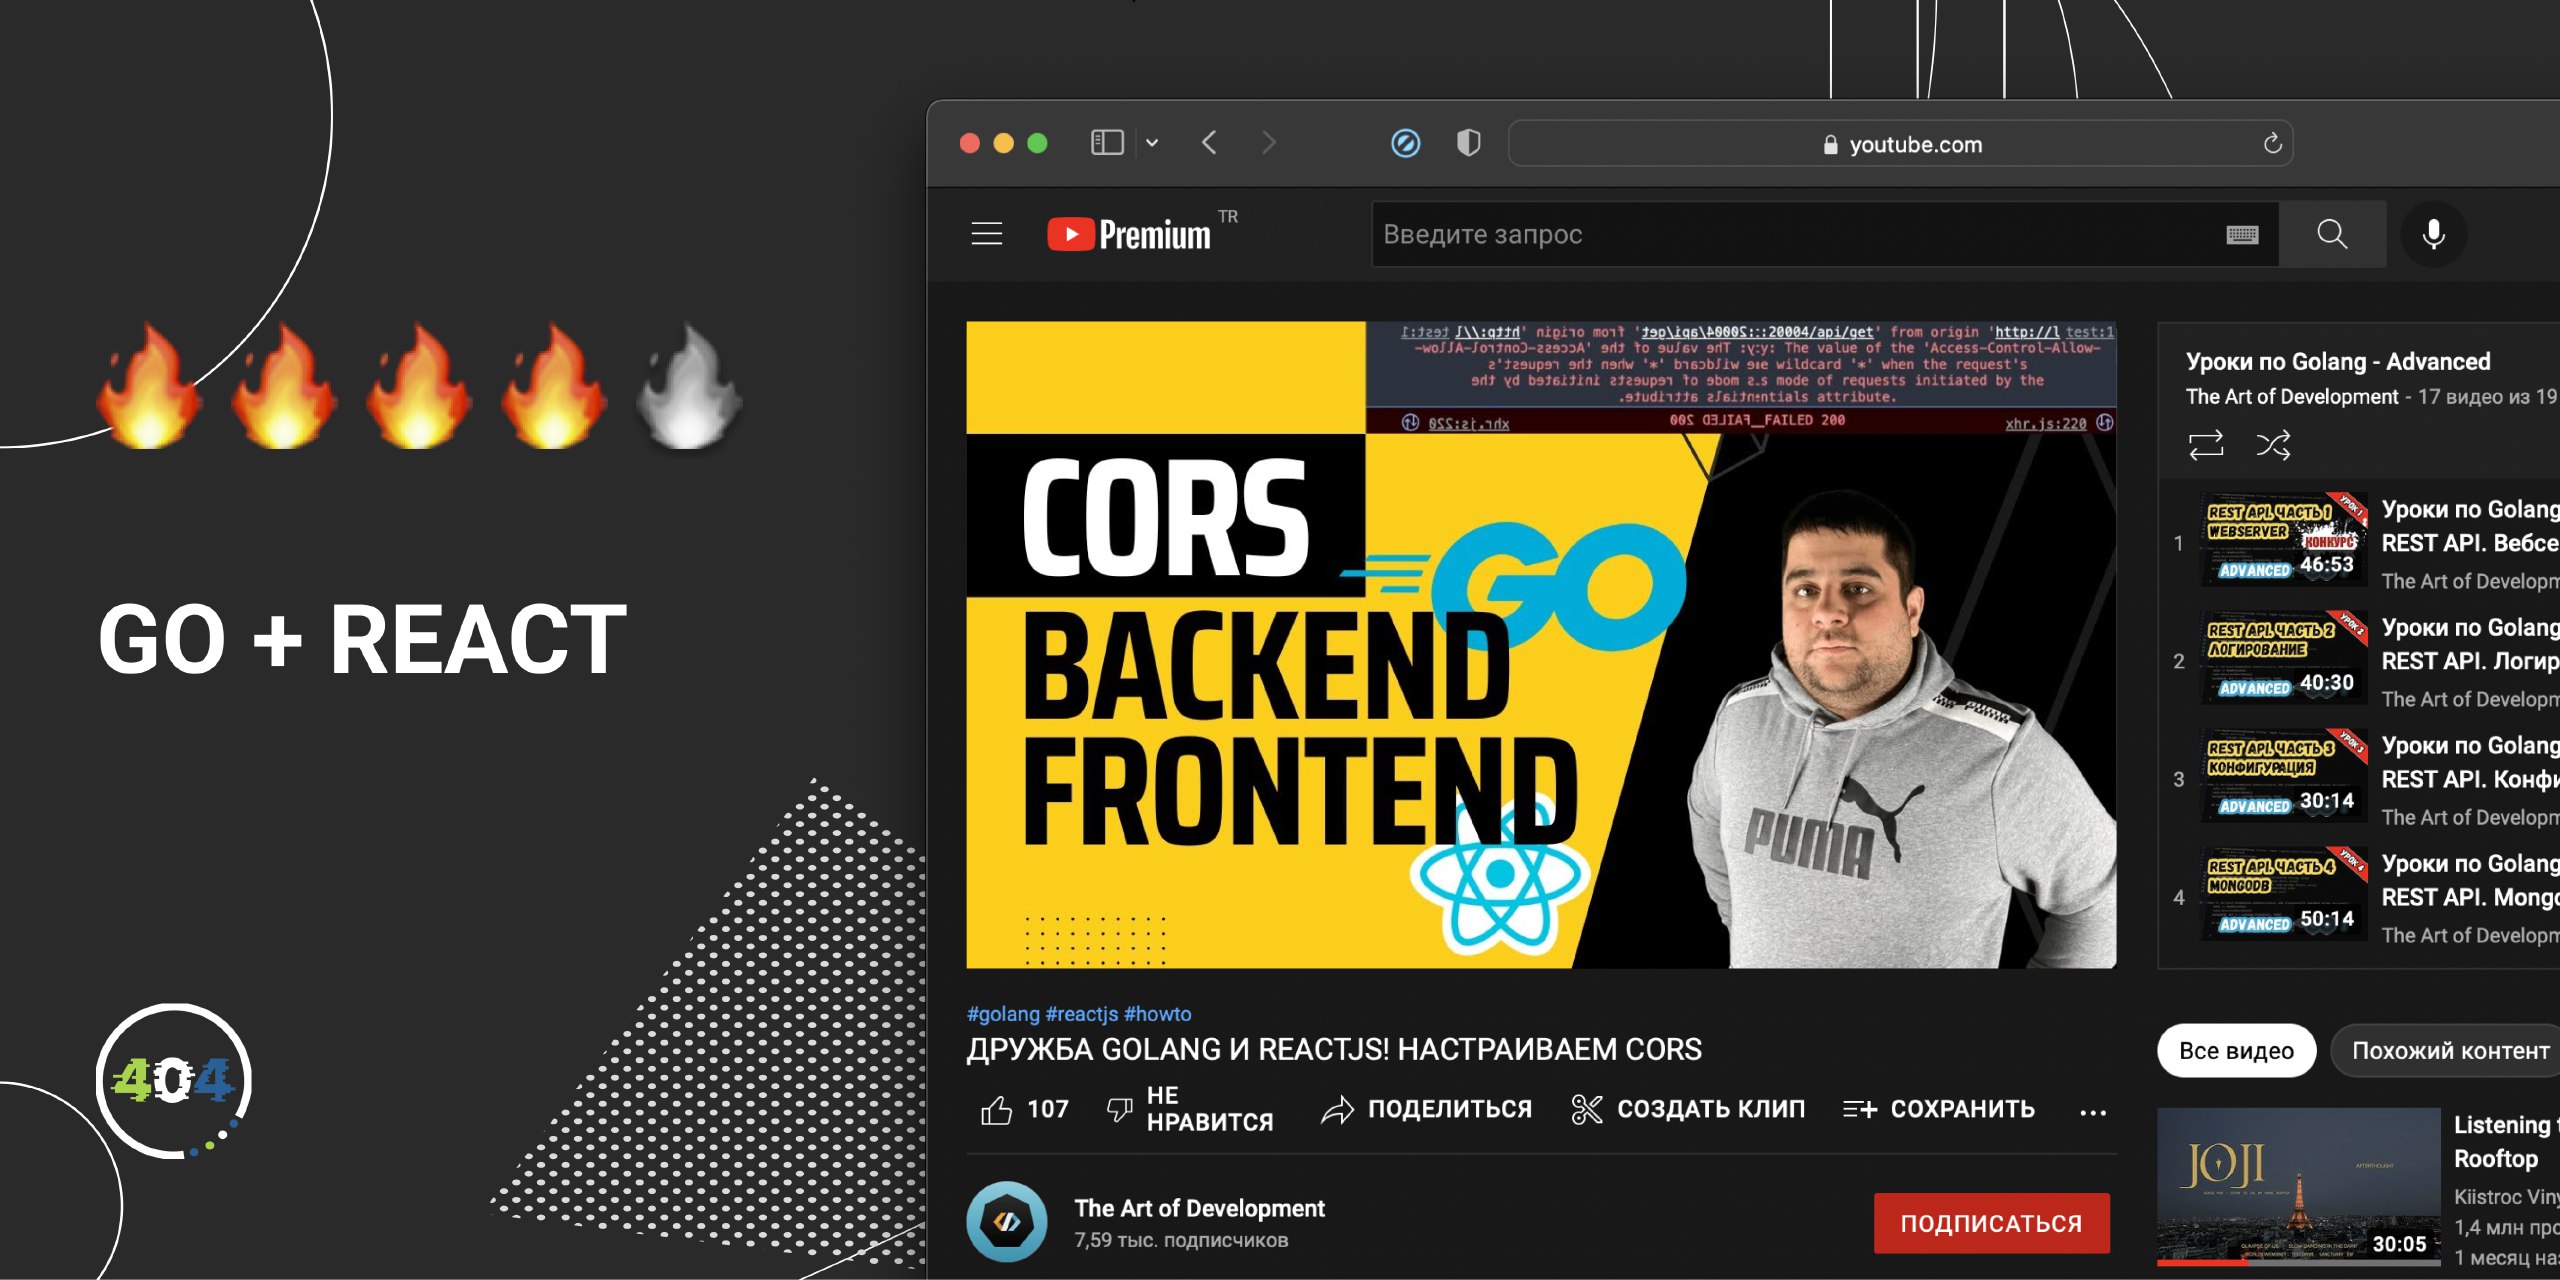The image size is (2560, 1280).
Task: Like the video with thumbs-up 107
Action: pyautogui.click(x=1024, y=1109)
